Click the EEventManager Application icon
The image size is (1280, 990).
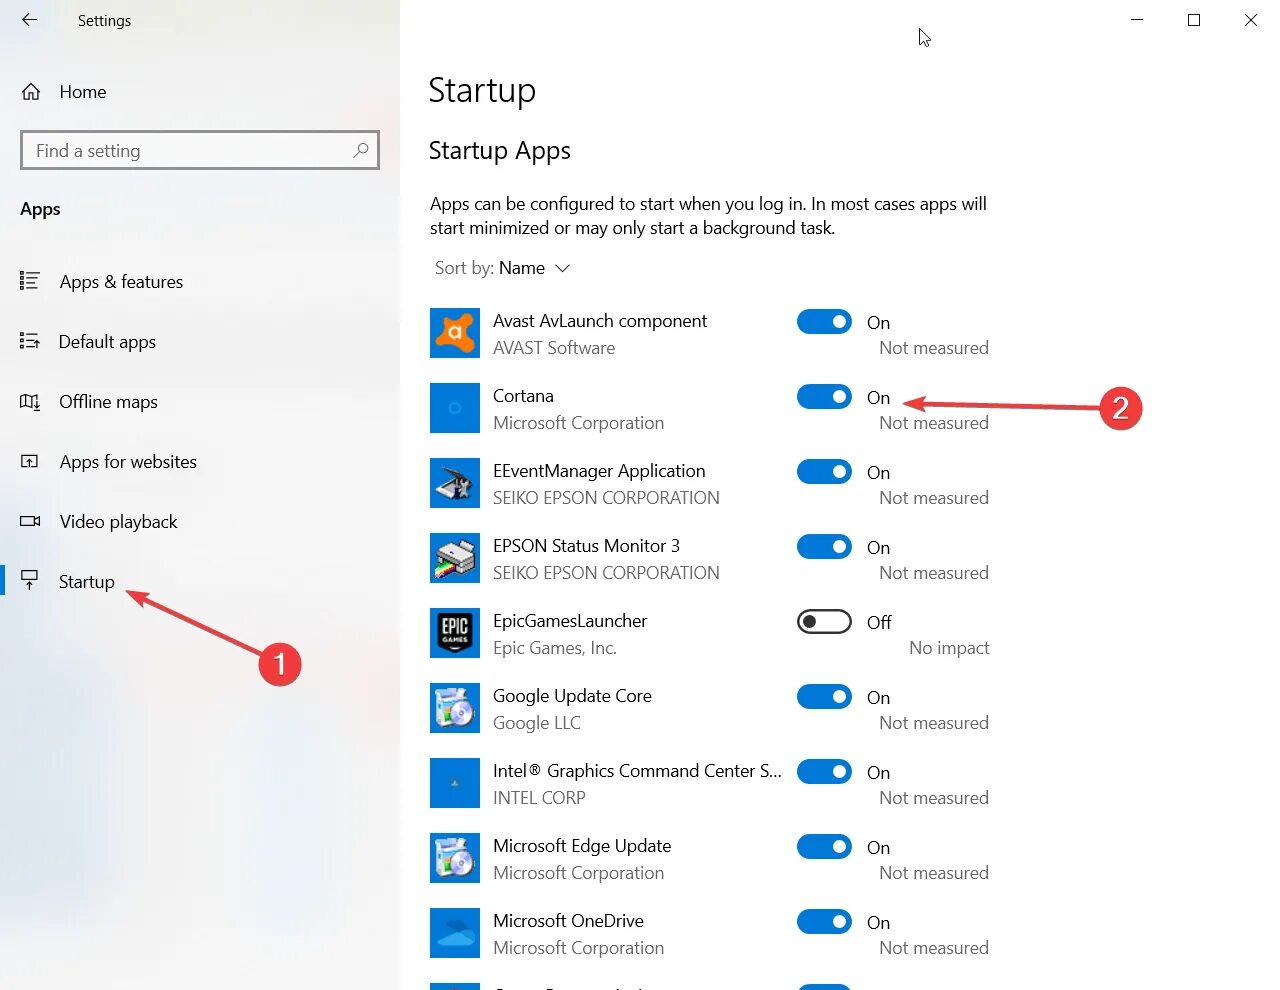[x=455, y=483]
